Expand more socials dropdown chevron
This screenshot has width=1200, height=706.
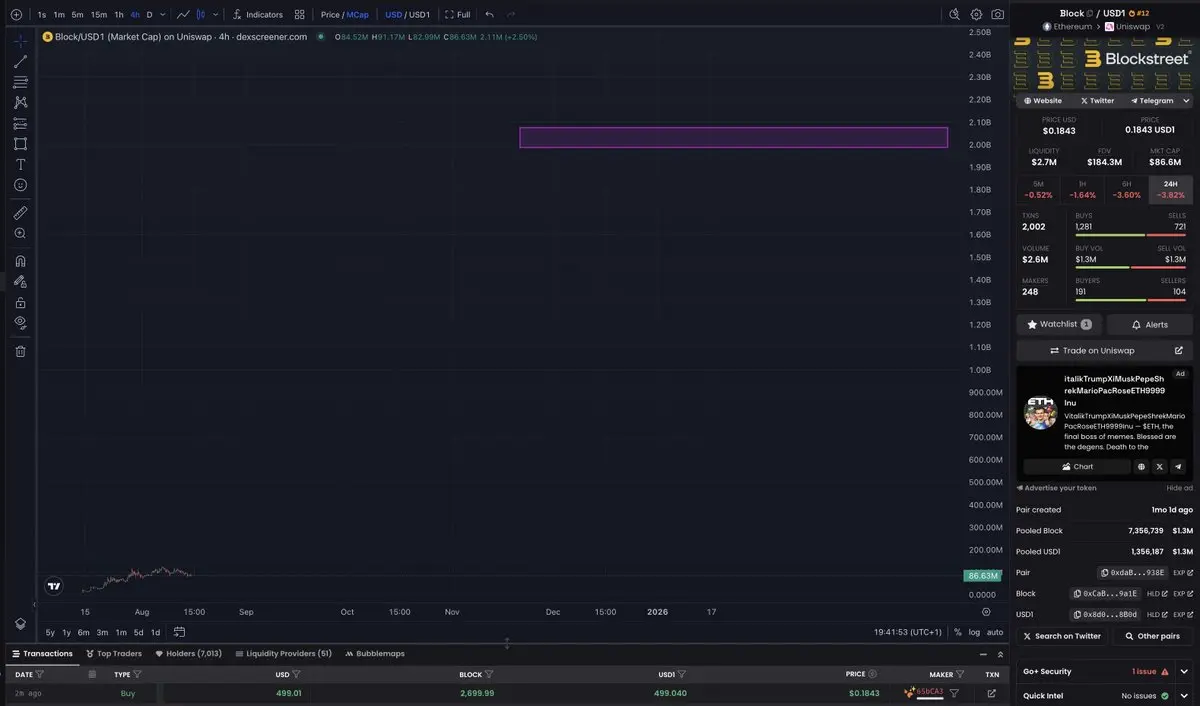click(1187, 101)
